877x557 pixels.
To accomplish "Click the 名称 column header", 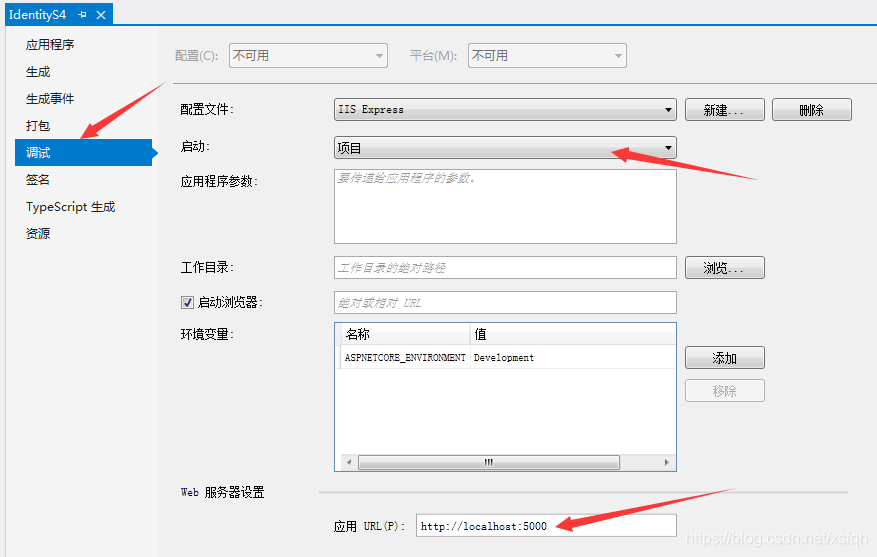I will (x=405, y=334).
